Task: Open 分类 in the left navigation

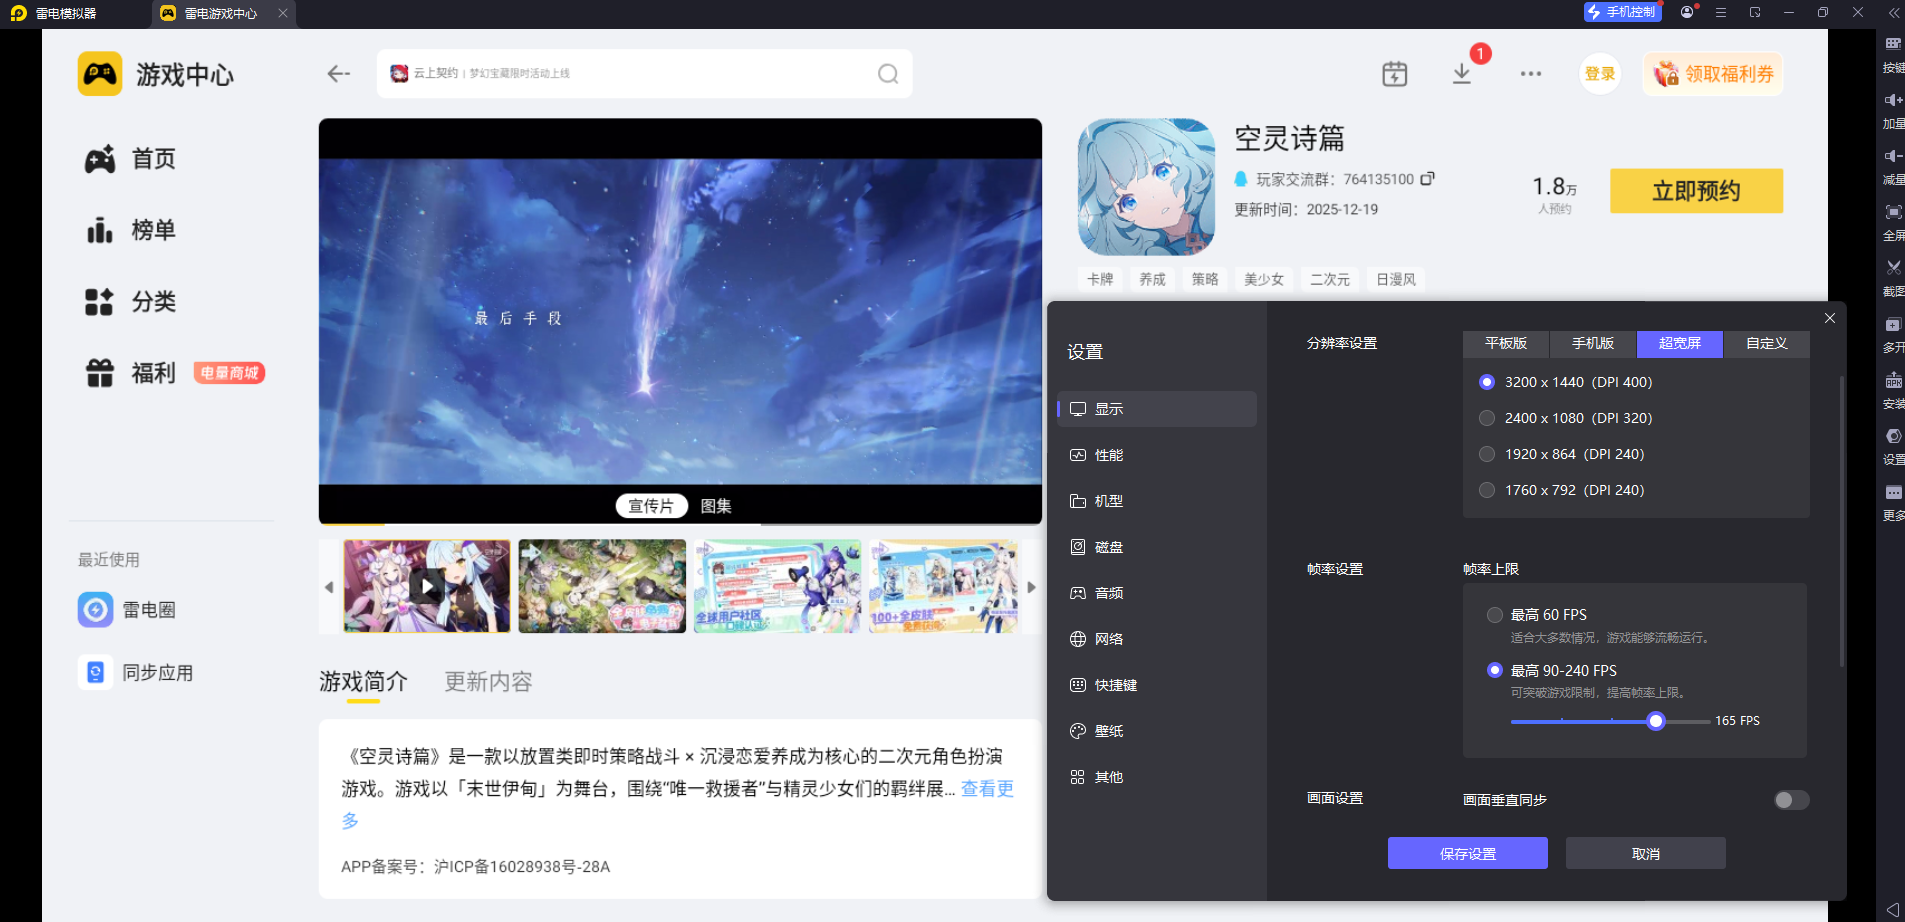Action: click(130, 302)
